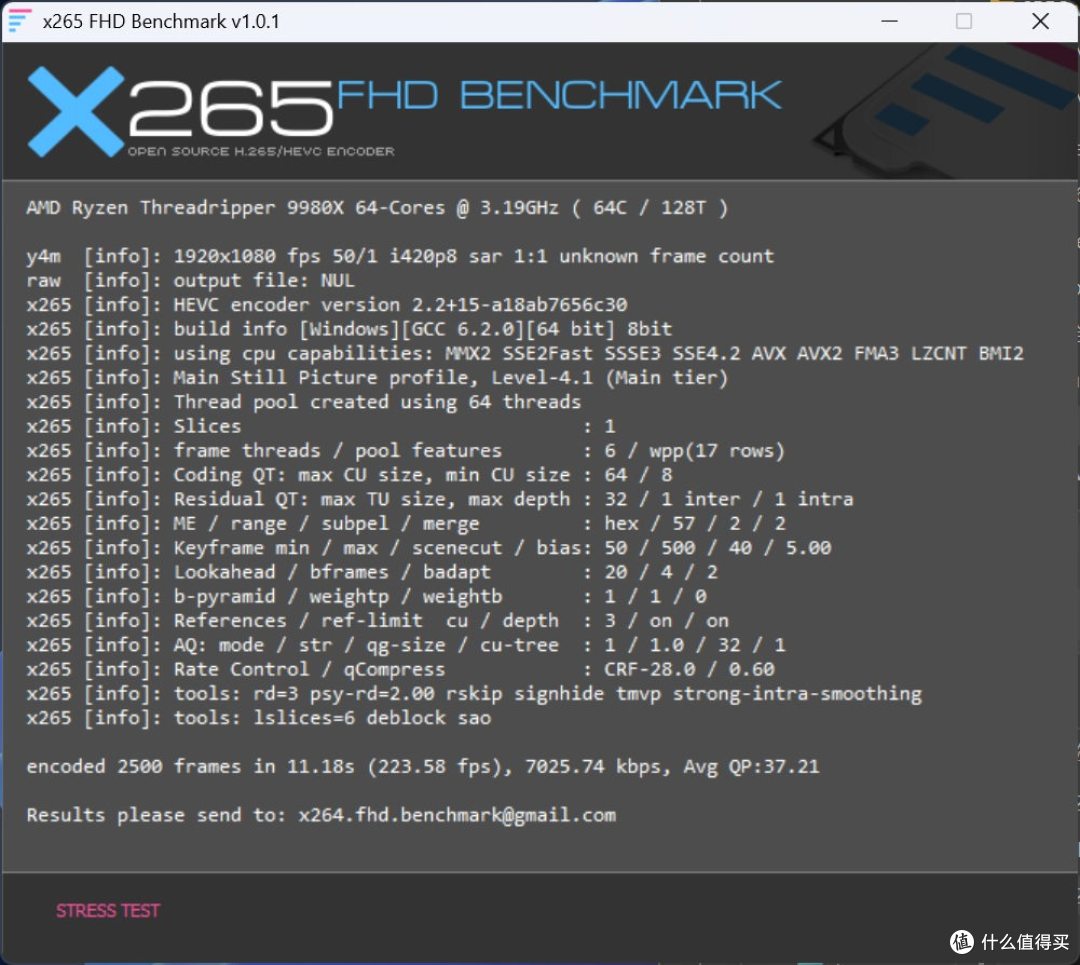1080x965 pixels.
Task: Click the 'AQ: mode / str / qg-size' line
Action: pyautogui.click(x=406, y=645)
